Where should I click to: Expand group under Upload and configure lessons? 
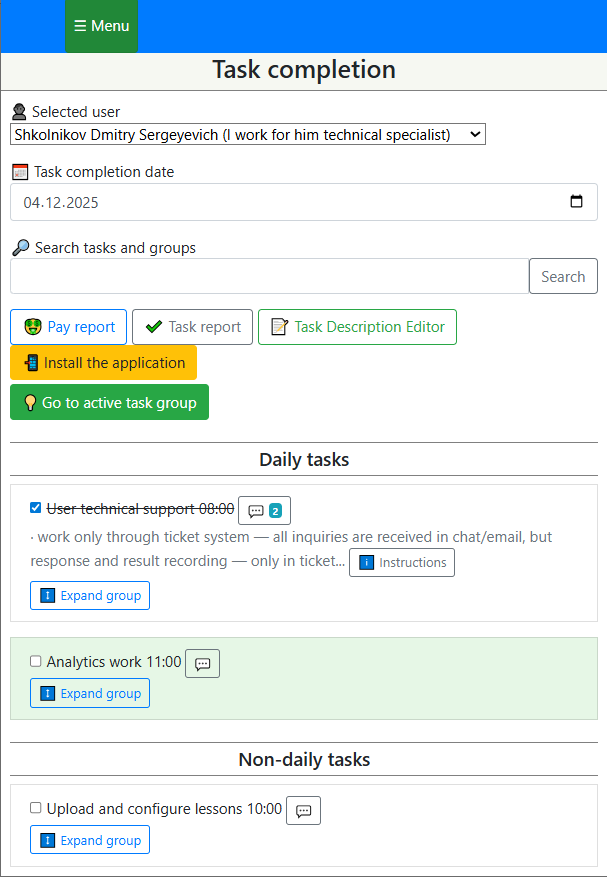point(90,840)
